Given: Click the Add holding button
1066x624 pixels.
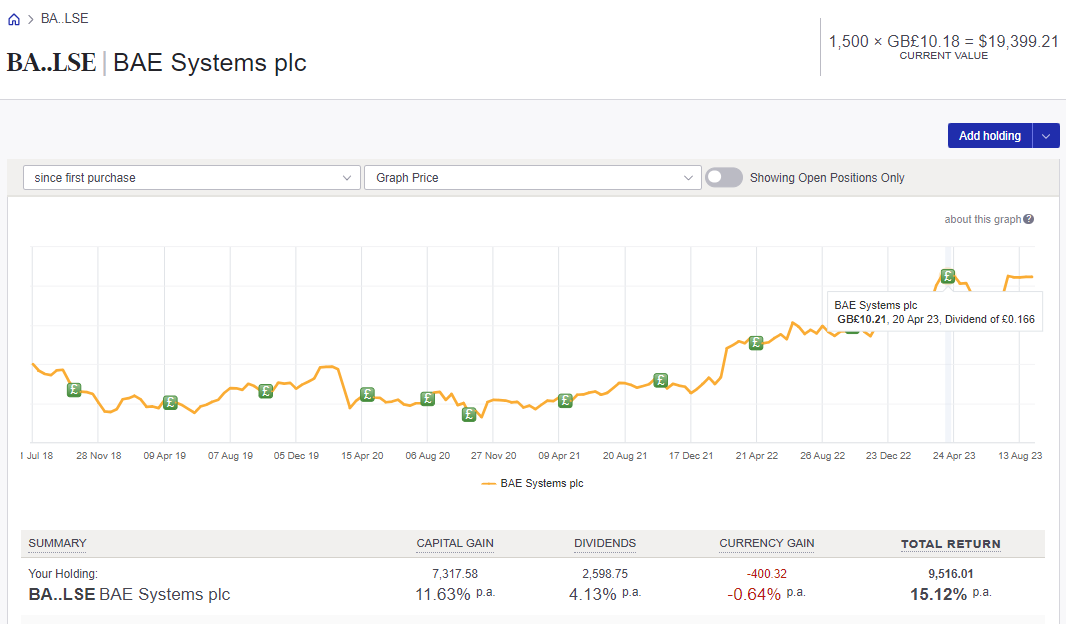Looking at the screenshot, I should [989, 135].
